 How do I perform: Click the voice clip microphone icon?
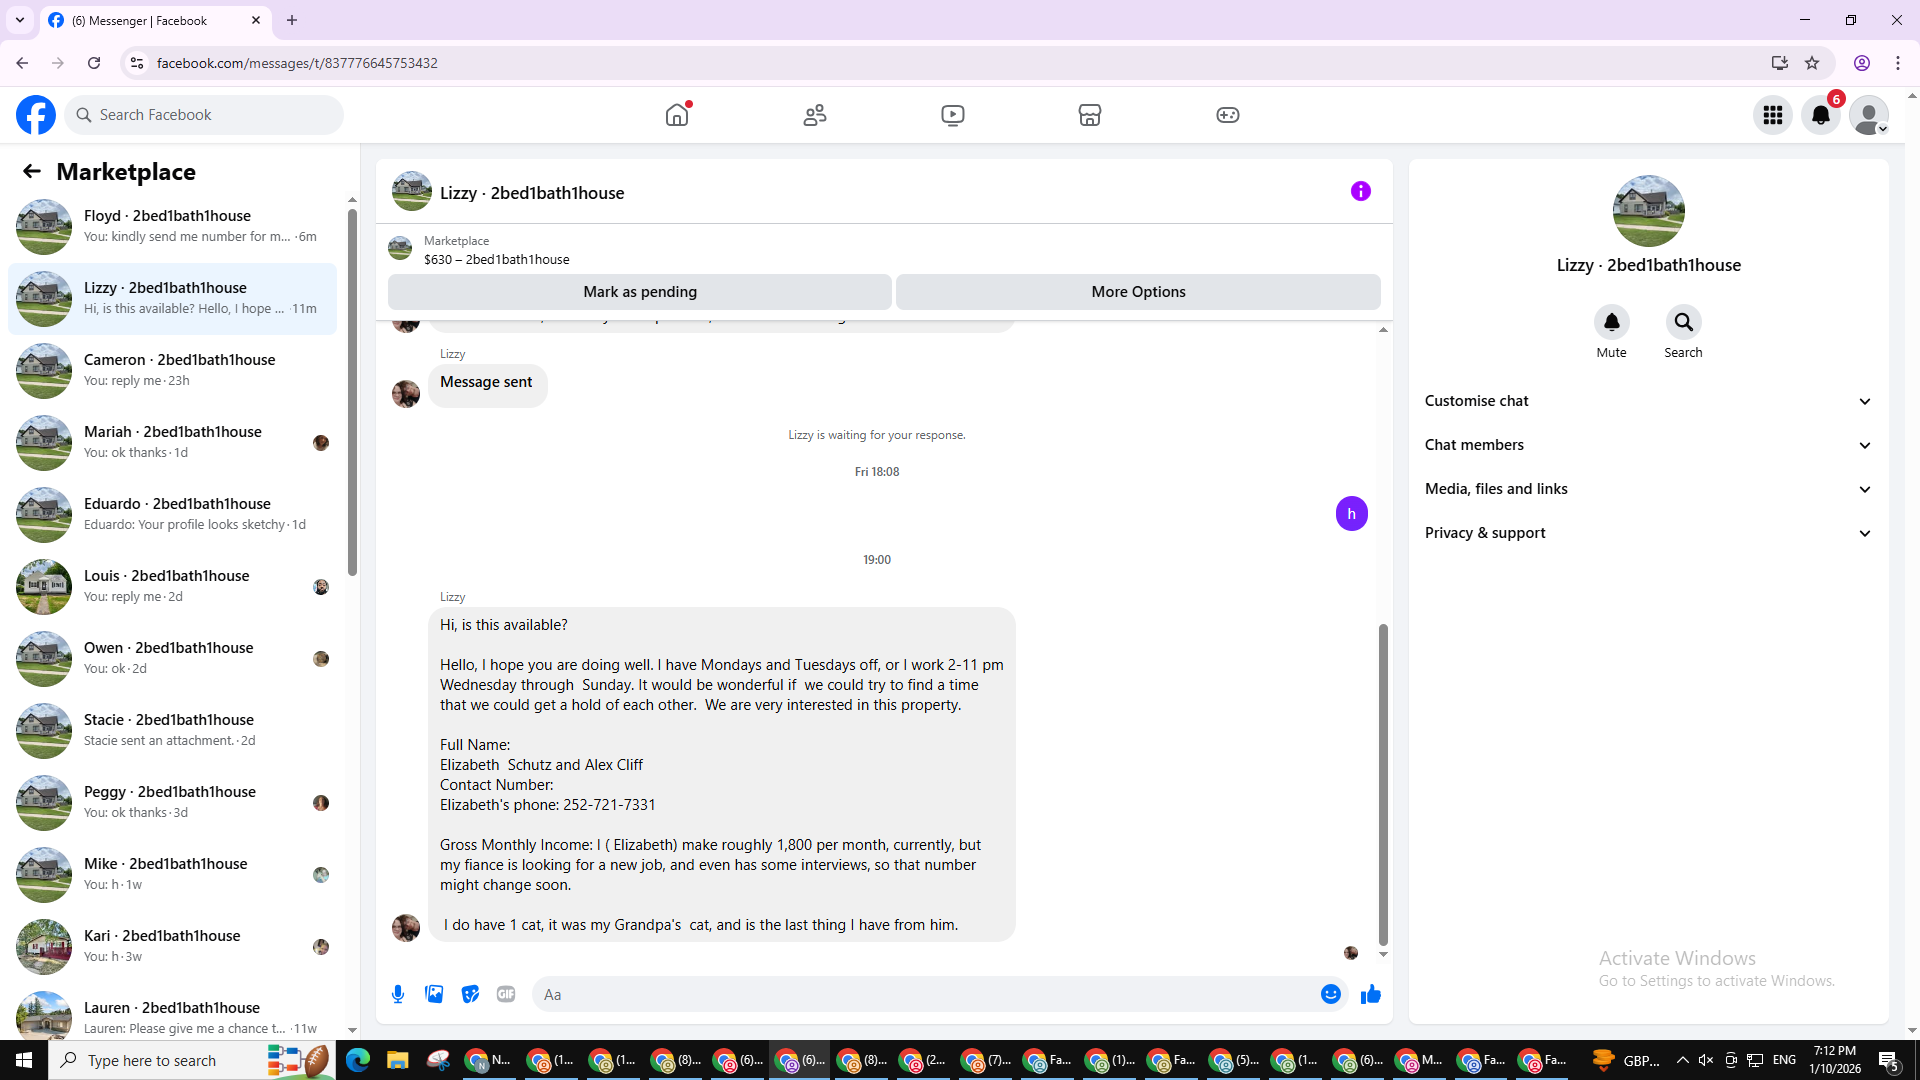[398, 994]
